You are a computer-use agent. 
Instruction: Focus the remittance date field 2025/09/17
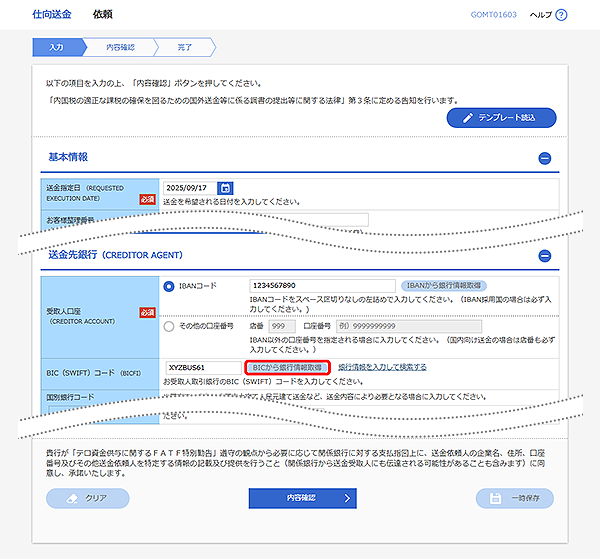coord(190,188)
